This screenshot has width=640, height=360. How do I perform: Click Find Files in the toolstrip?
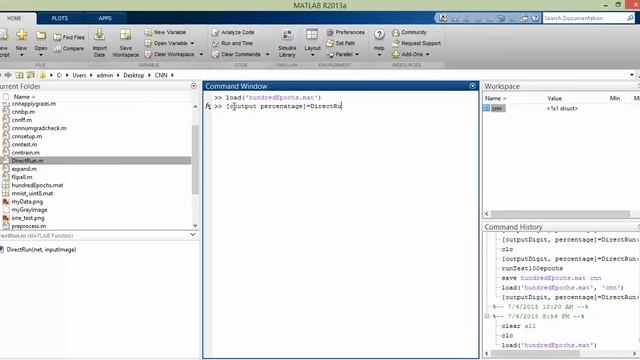tap(69, 37)
